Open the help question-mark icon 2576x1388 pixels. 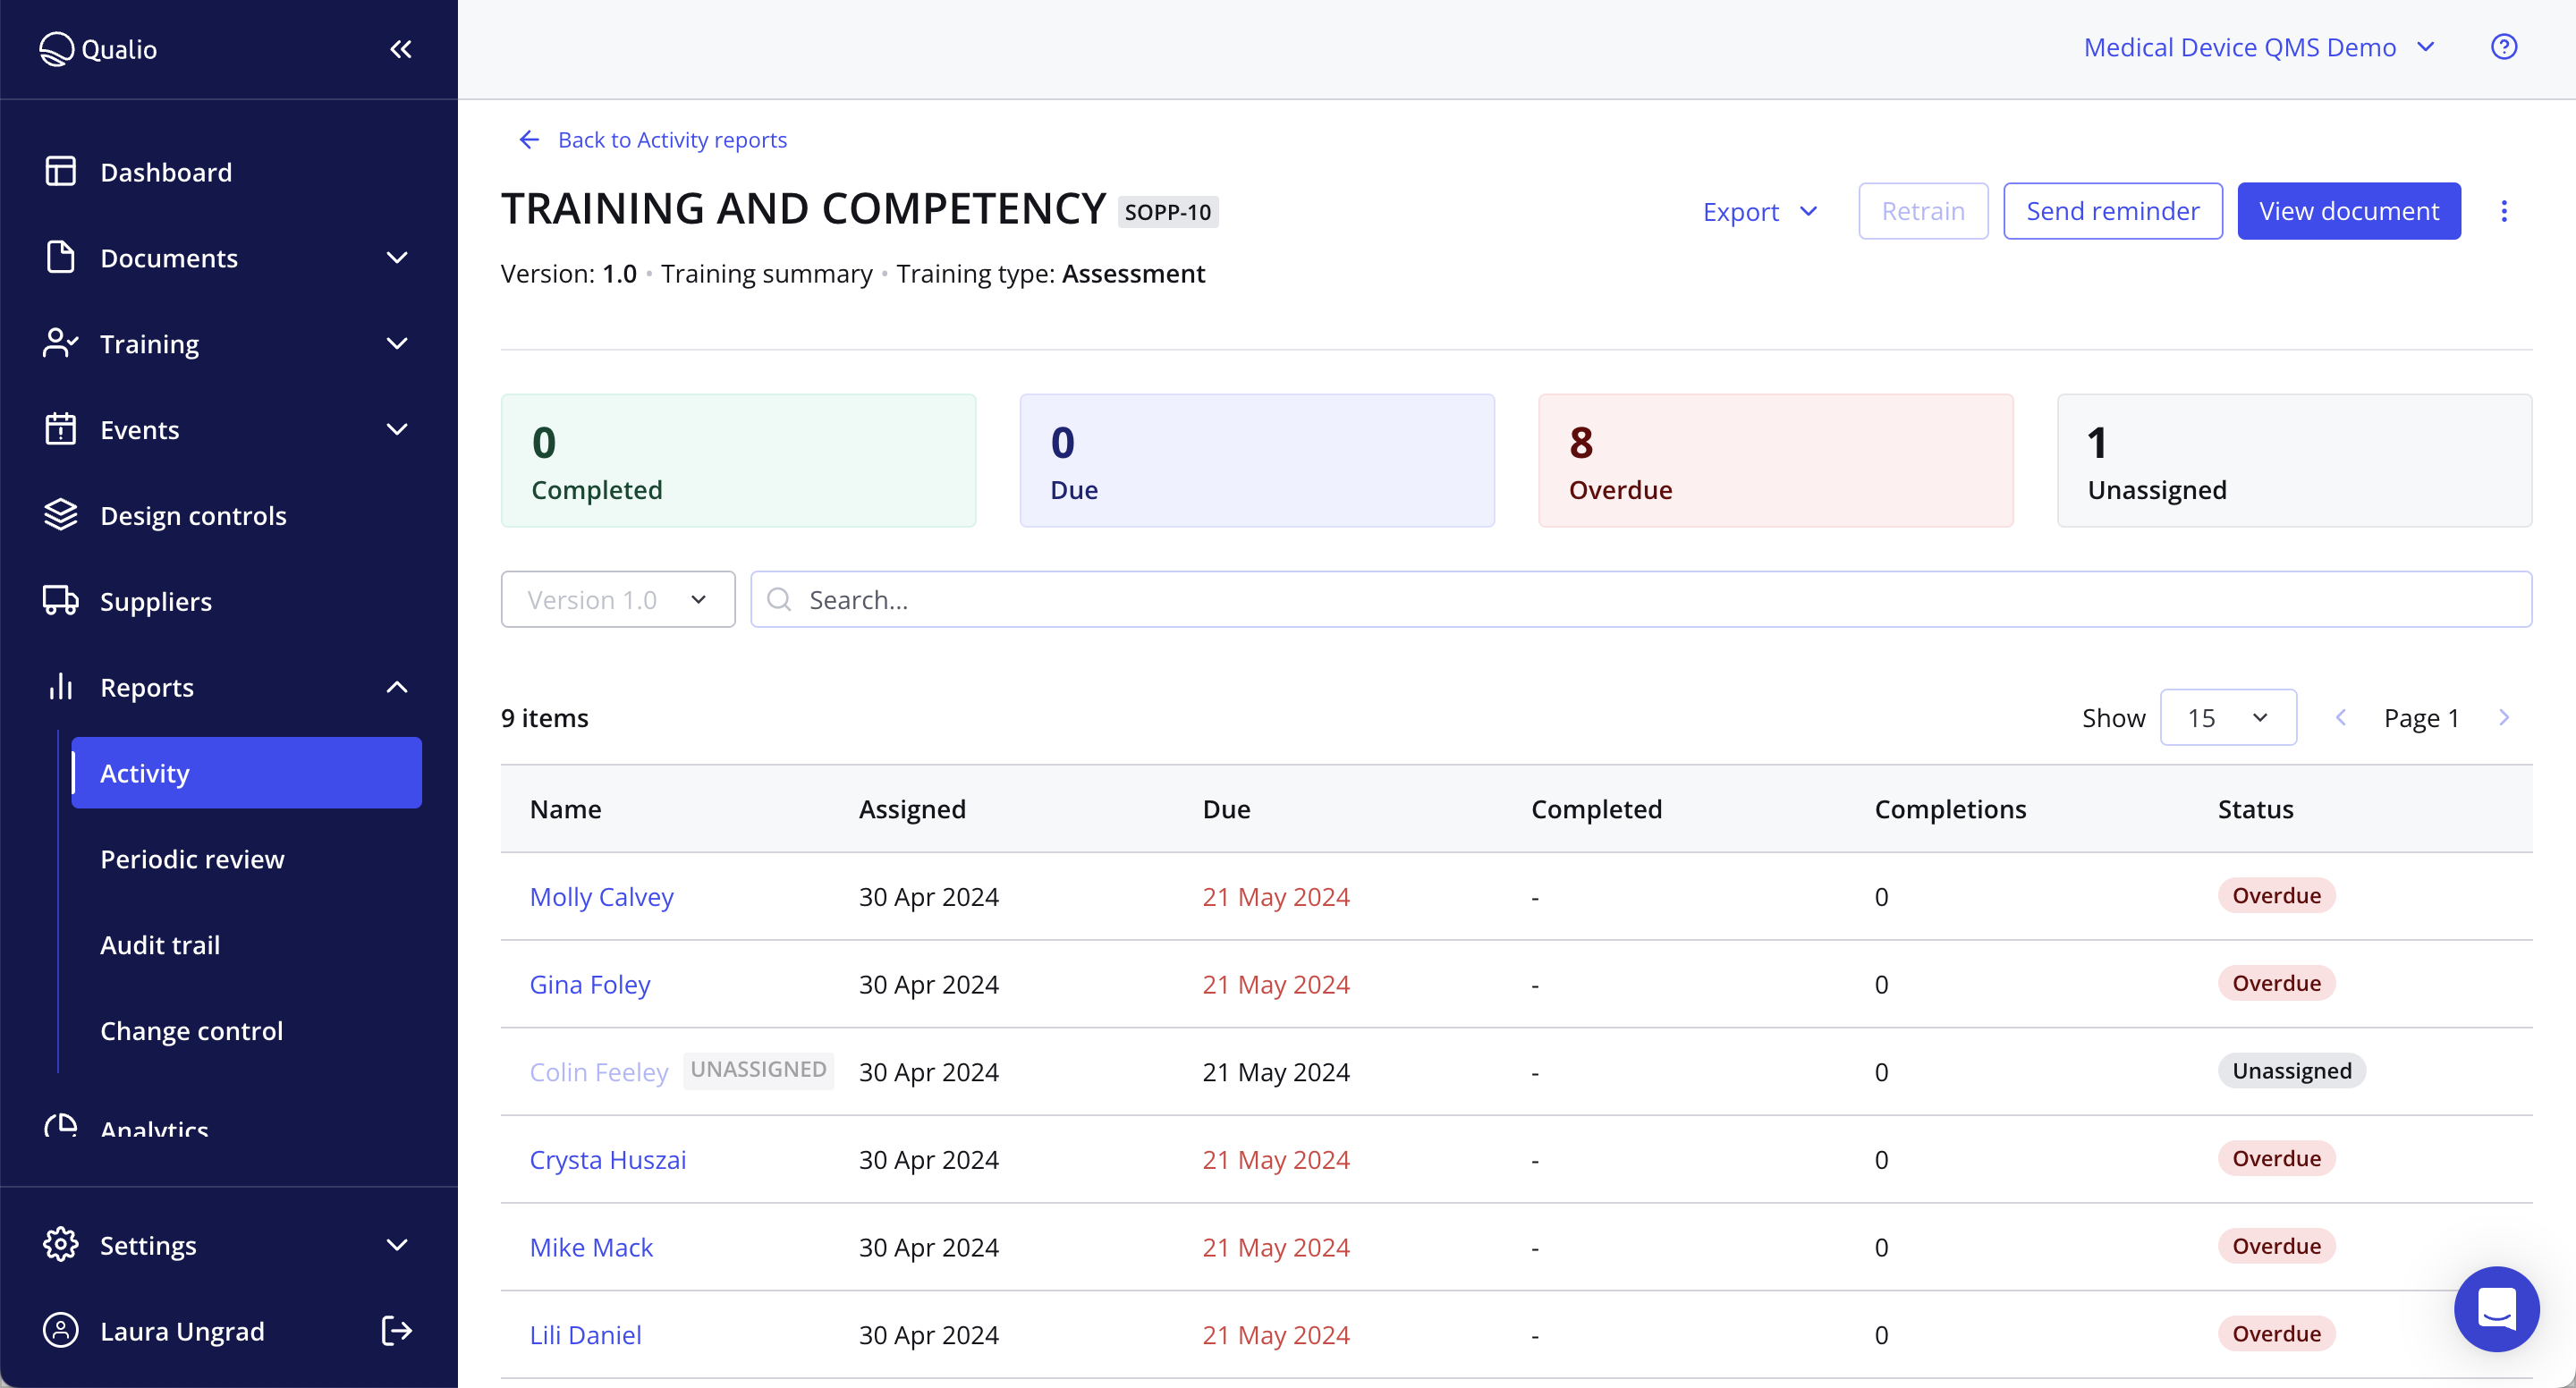point(2504,46)
